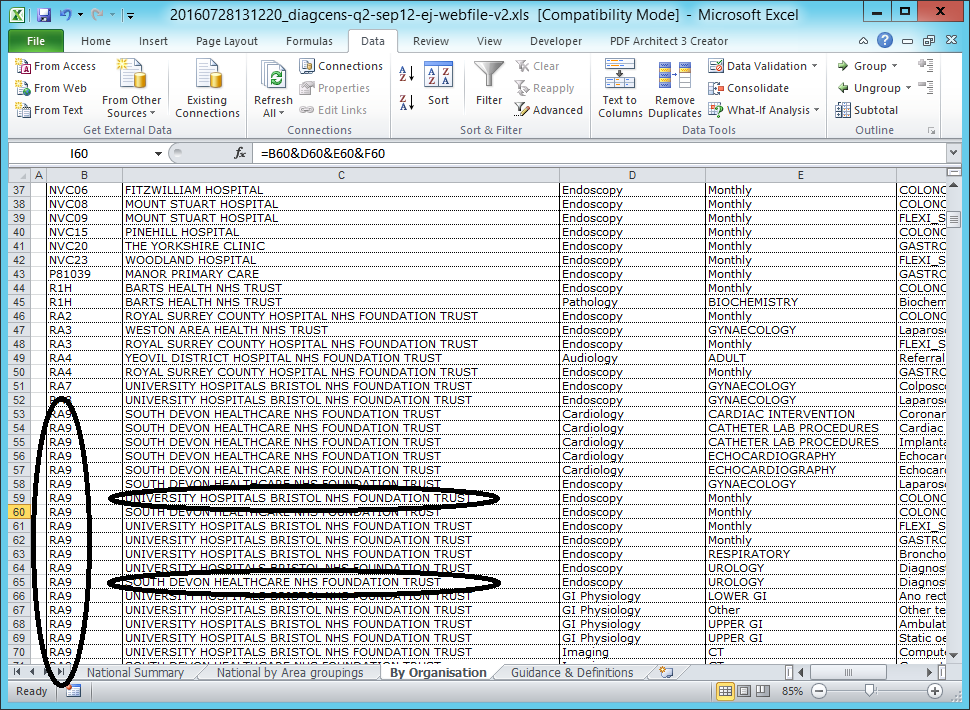Open Ungroup dropdown arrow
Viewport: 970px width, 710px height.
point(908,88)
